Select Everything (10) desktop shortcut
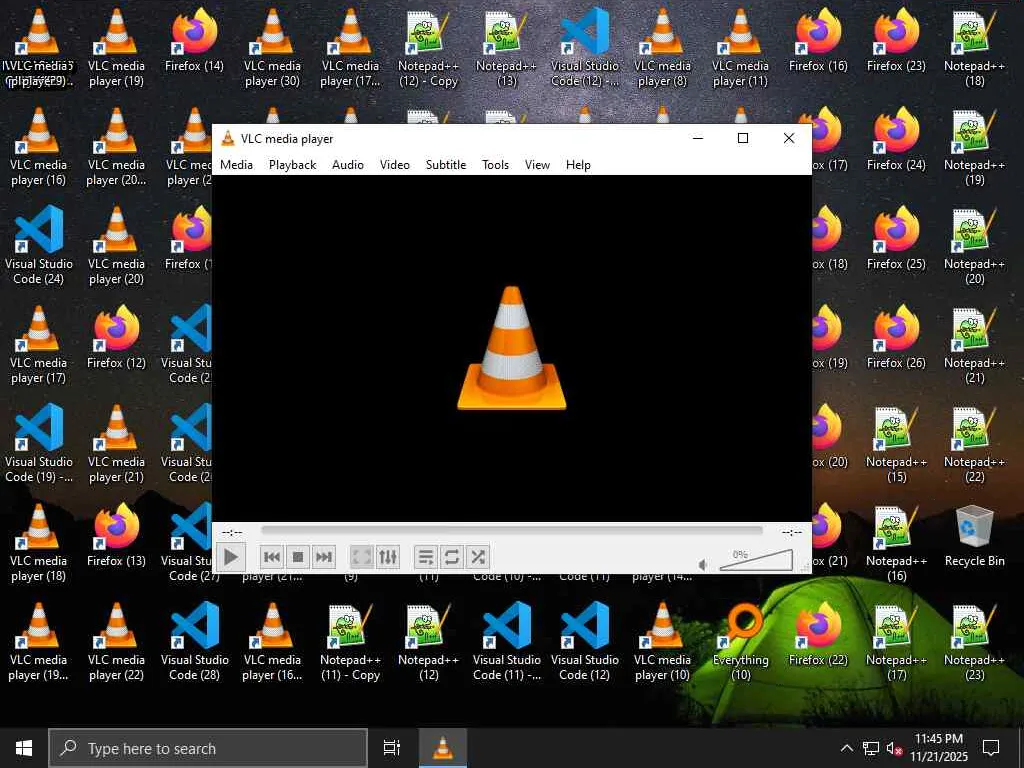 tap(740, 642)
